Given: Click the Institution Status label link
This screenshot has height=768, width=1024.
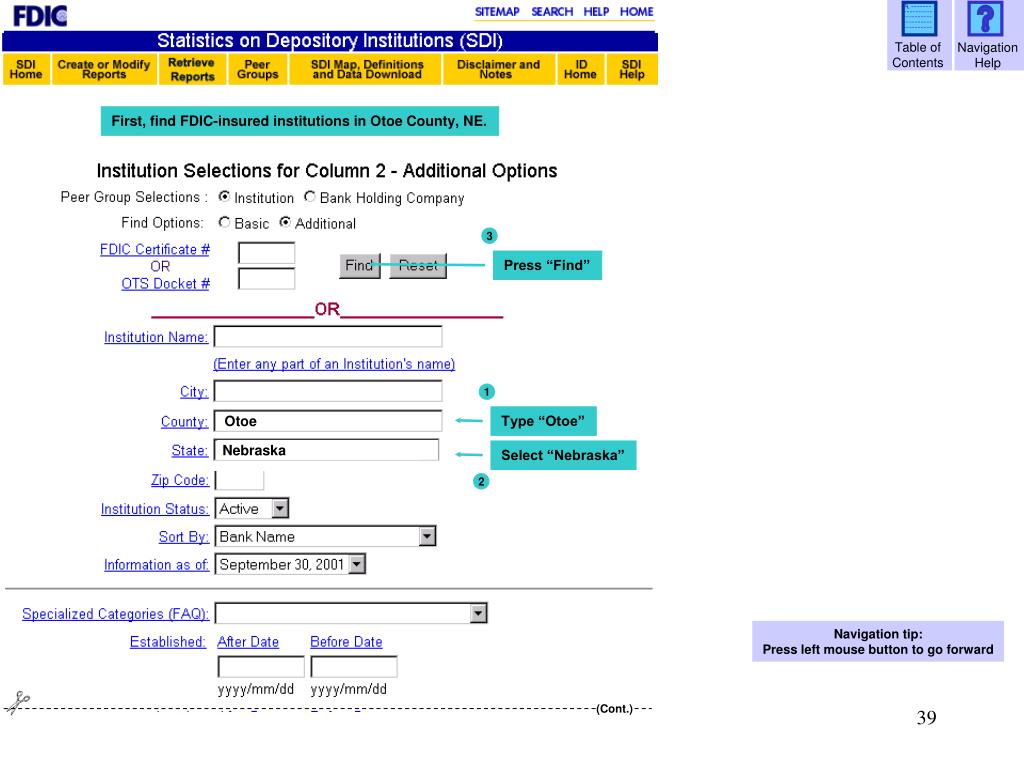Looking at the screenshot, I should (155, 509).
